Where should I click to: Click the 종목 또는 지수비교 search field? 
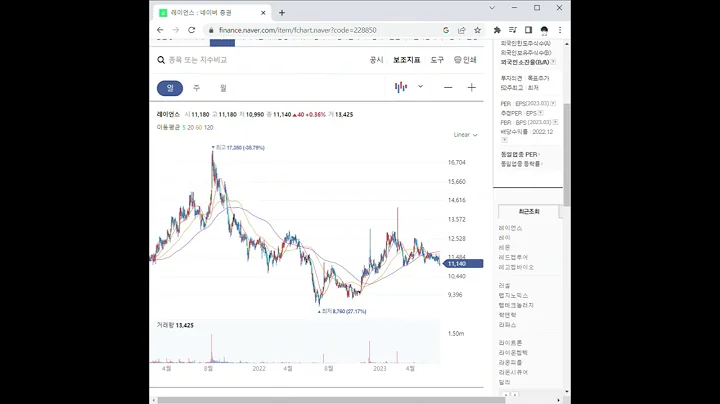pos(197,60)
